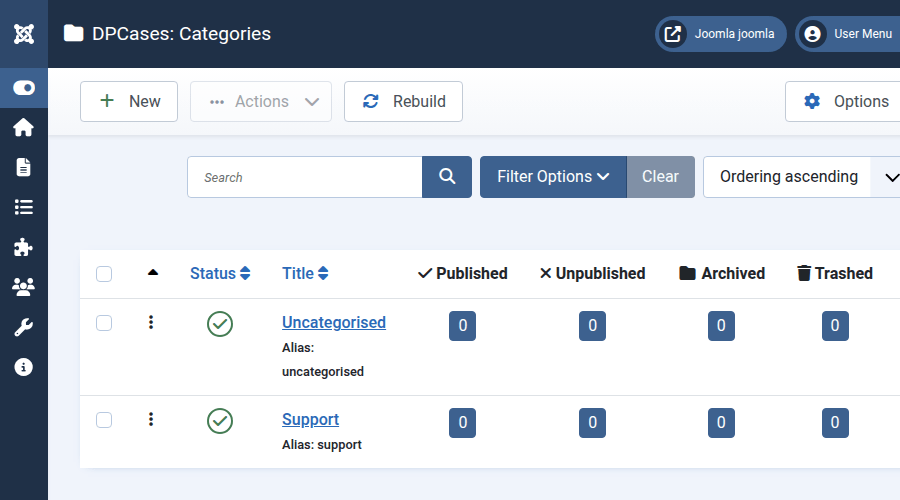Viewport: 900px width, 500px height.
Task: Open the Content file icon in sidebar
Action: click(24, 167)
